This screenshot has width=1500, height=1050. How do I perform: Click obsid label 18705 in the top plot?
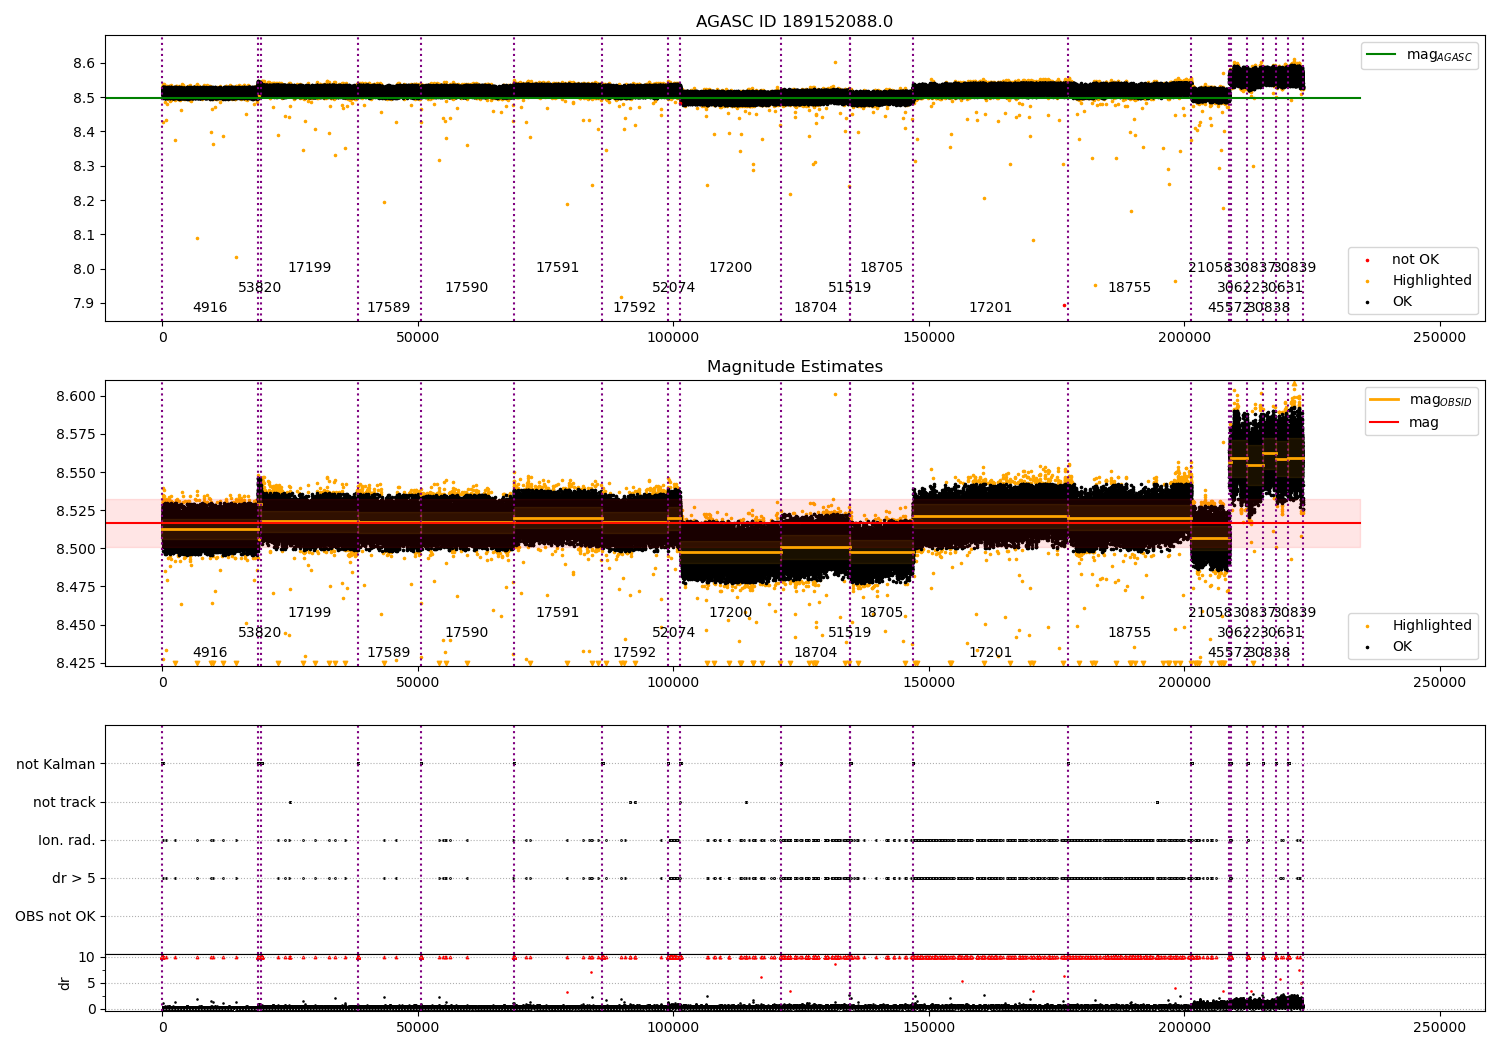(x=882, y=268)
